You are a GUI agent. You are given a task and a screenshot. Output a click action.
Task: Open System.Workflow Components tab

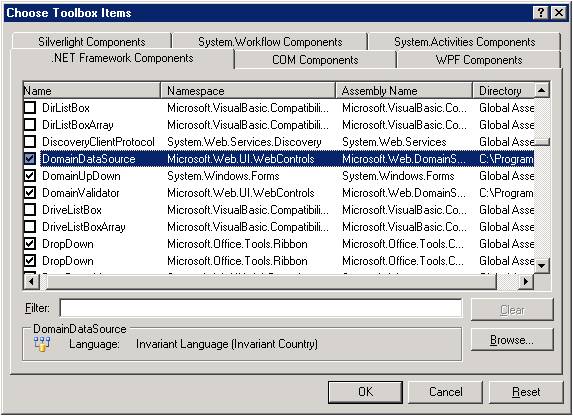270,42
